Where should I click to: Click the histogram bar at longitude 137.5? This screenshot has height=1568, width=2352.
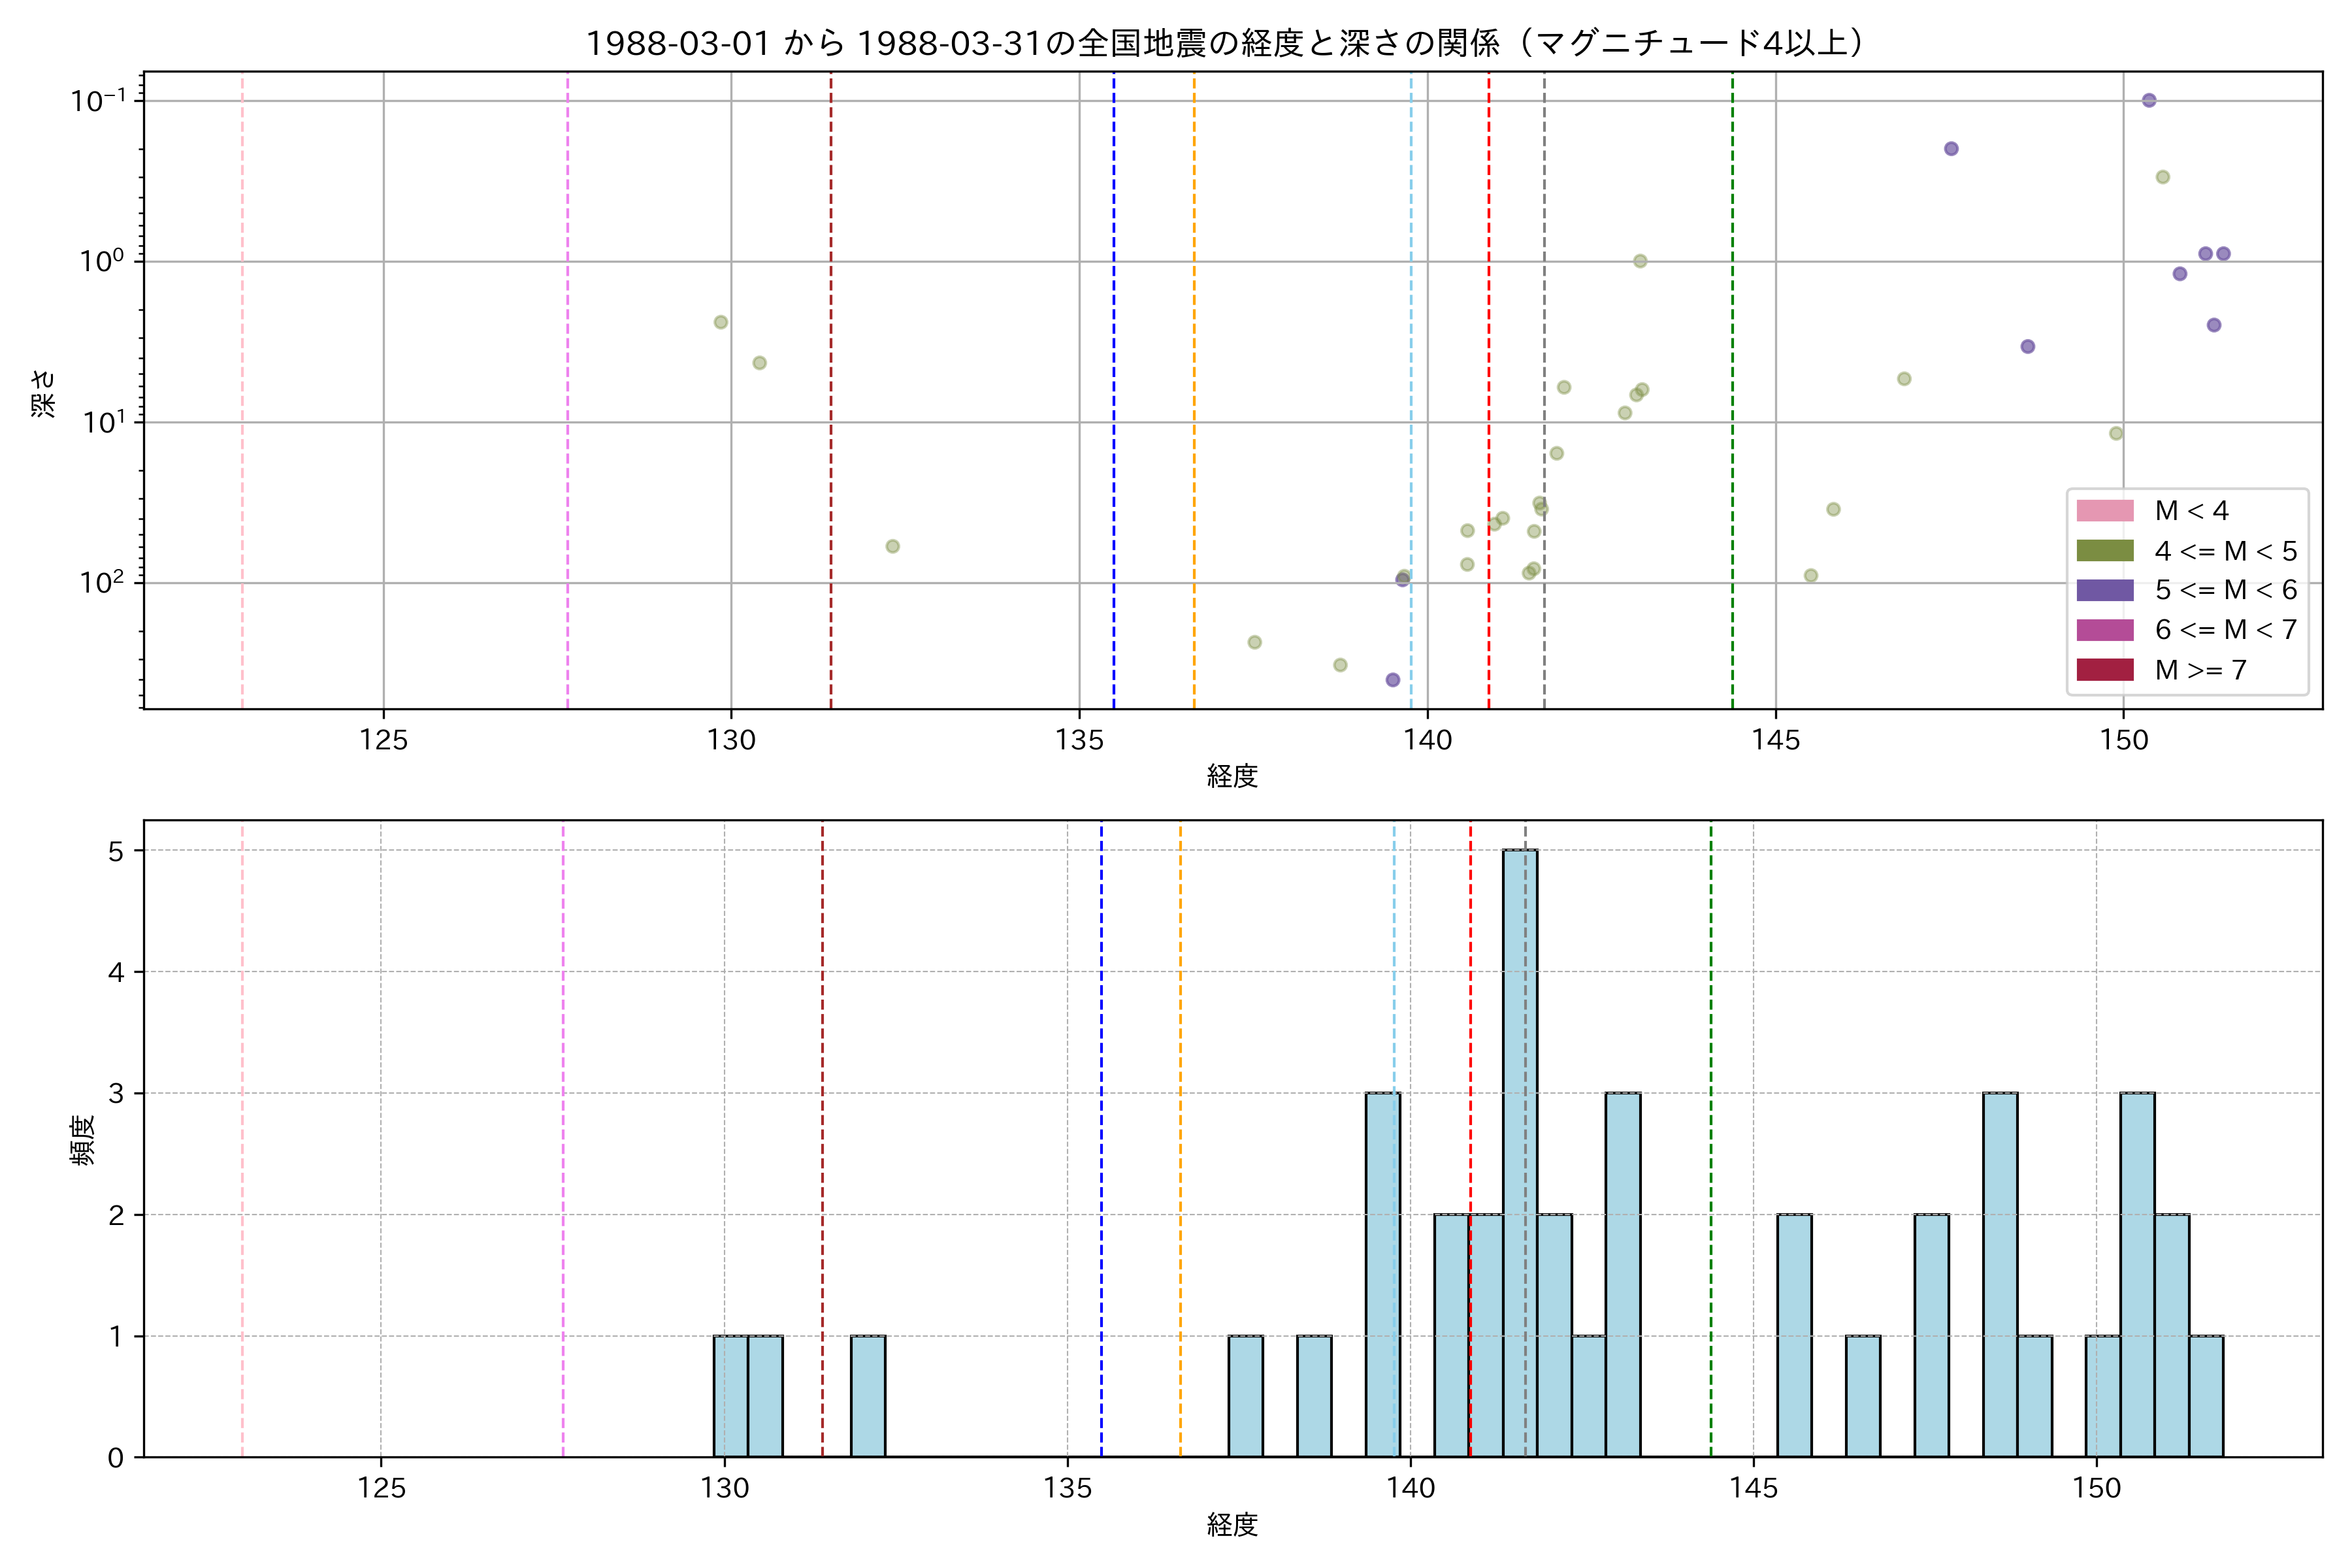coord(1246,1396)
